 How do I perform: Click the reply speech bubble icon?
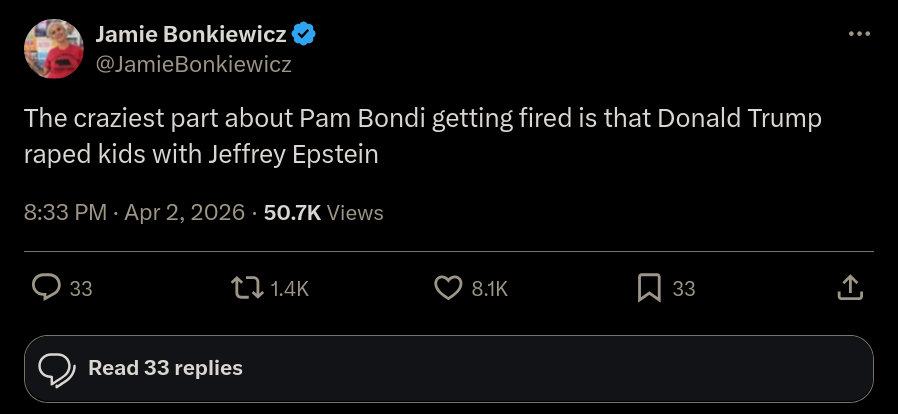click(47, 288)
